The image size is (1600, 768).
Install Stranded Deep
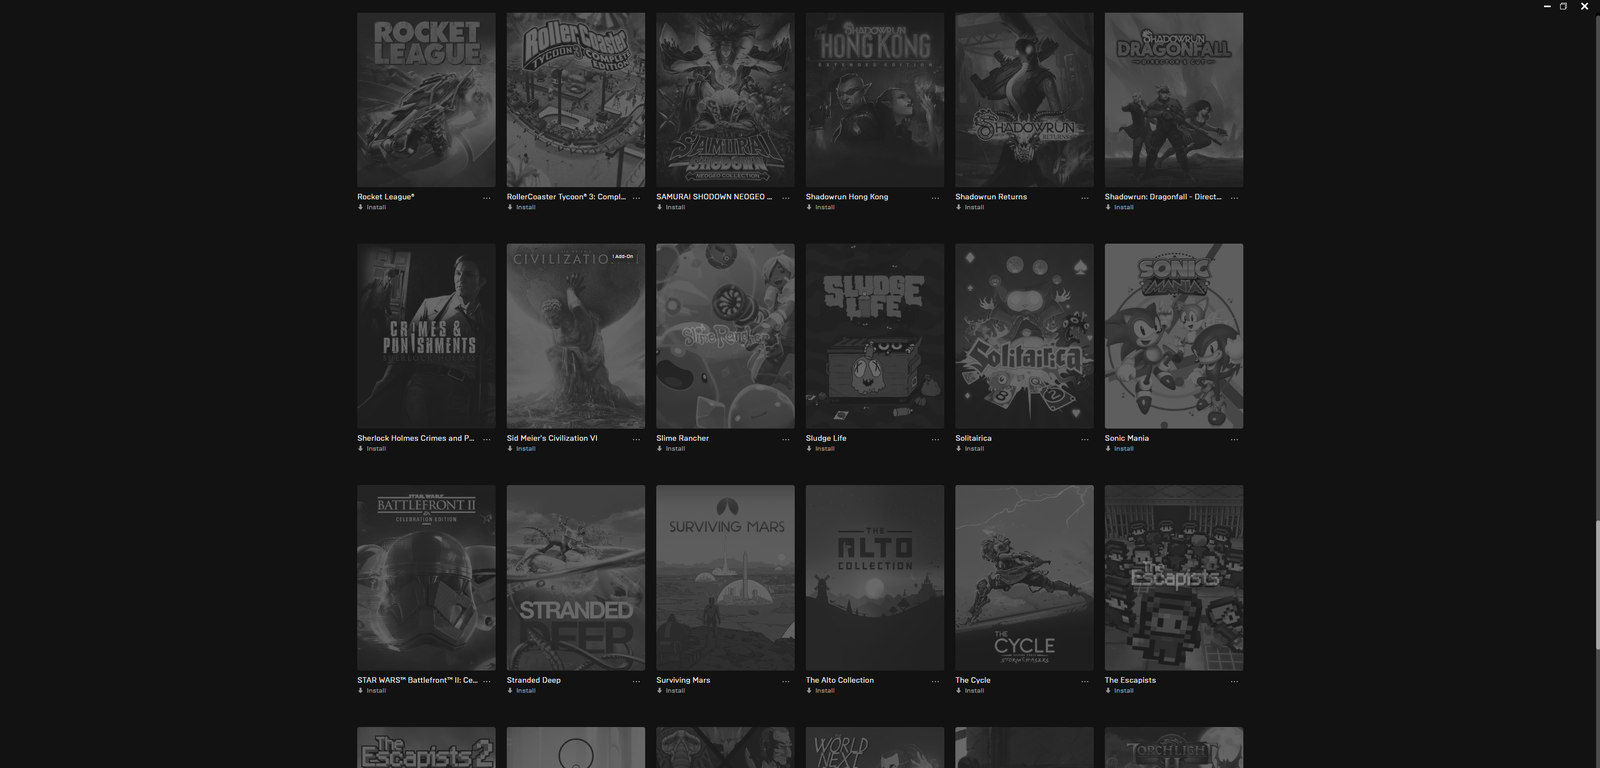point(521,690)
